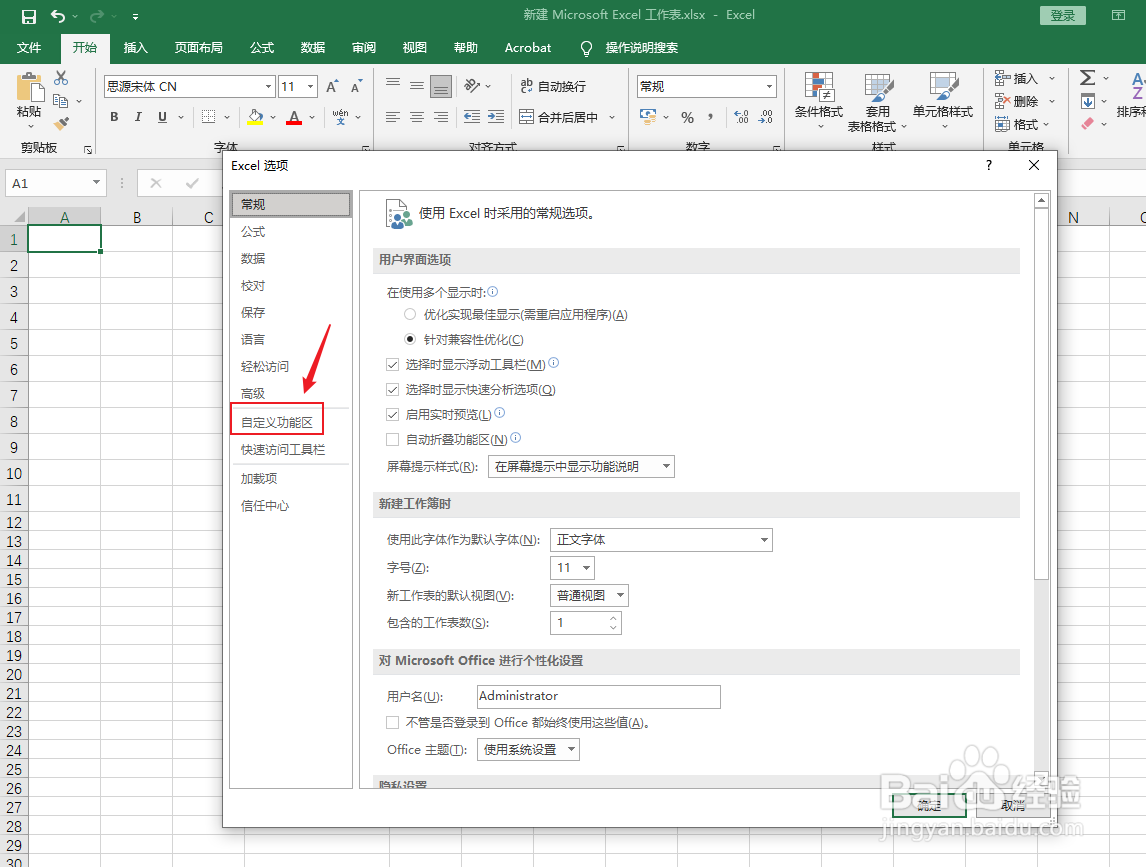This screenshot has height=867, width=1146.
Task: Open font size 11 dropdown in options
Action: (572, 567)
